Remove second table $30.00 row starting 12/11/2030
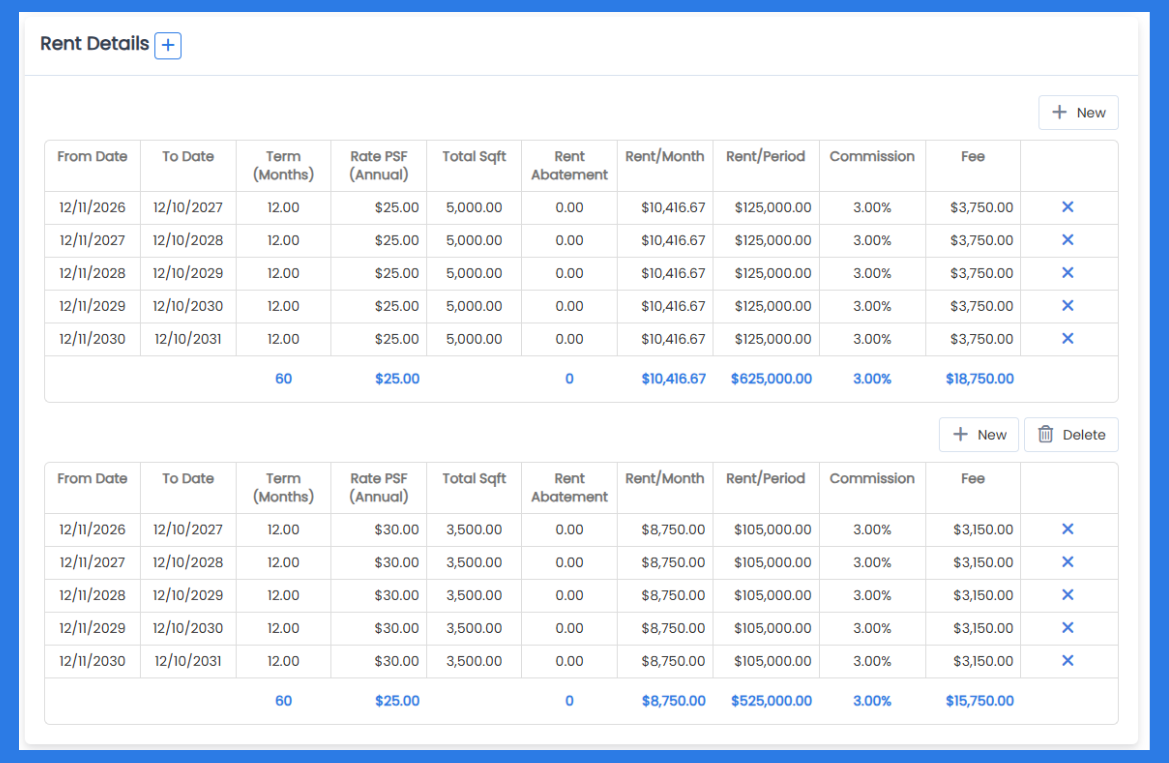Image resolution: width=1169 pixels, height=763 pixels. tap(1068, 661)
